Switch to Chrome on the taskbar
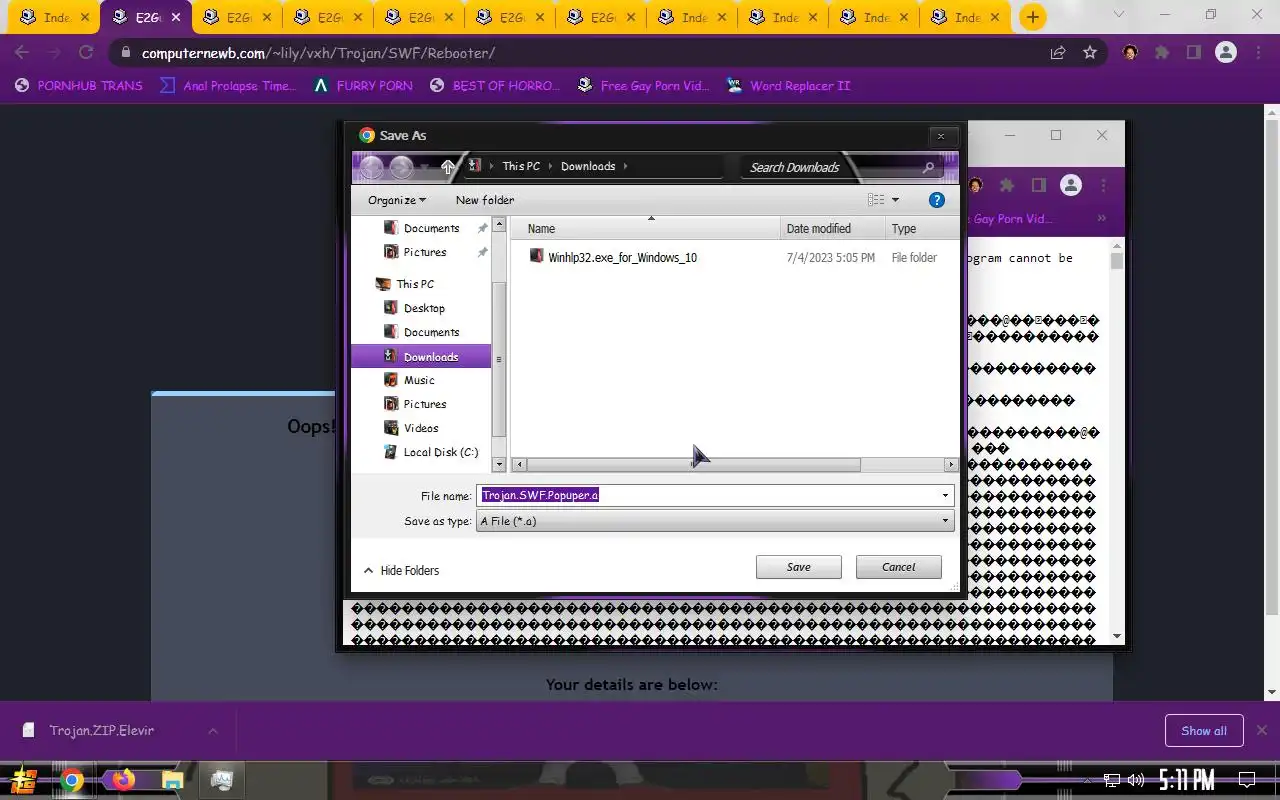This screenshot has height=800, width=1280. tap(72, 780)
